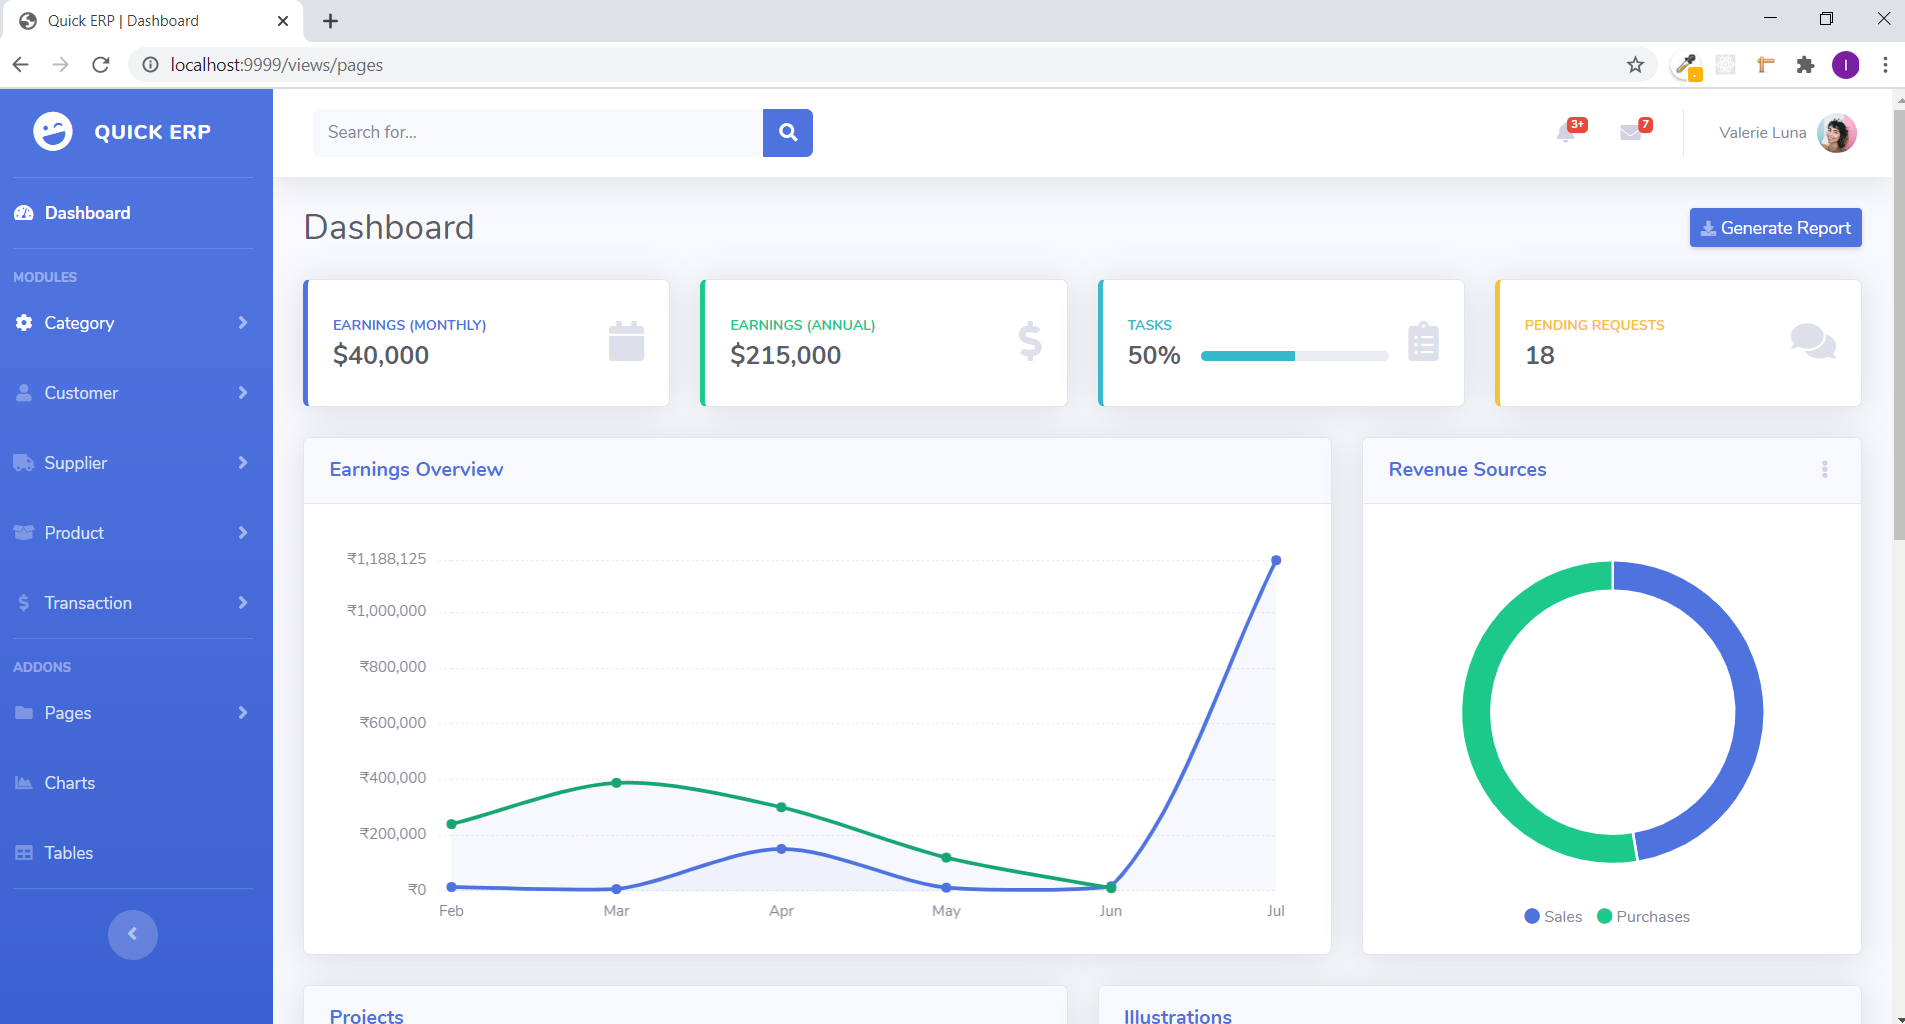Image resolution: width=1905 pixels, height=1024 pixels.
Task: Expand the Transaction sidebar section
Action: [x=131, y=603]
